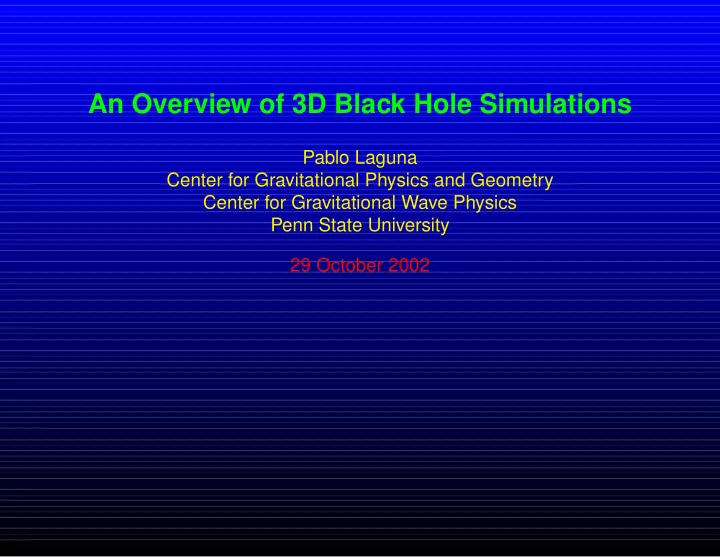This screenshot has height=557, width=720.
Task: Click "Center for Gravitational Physics and Geometry" line
Action: pyautogui.click(x=360, y=180)
